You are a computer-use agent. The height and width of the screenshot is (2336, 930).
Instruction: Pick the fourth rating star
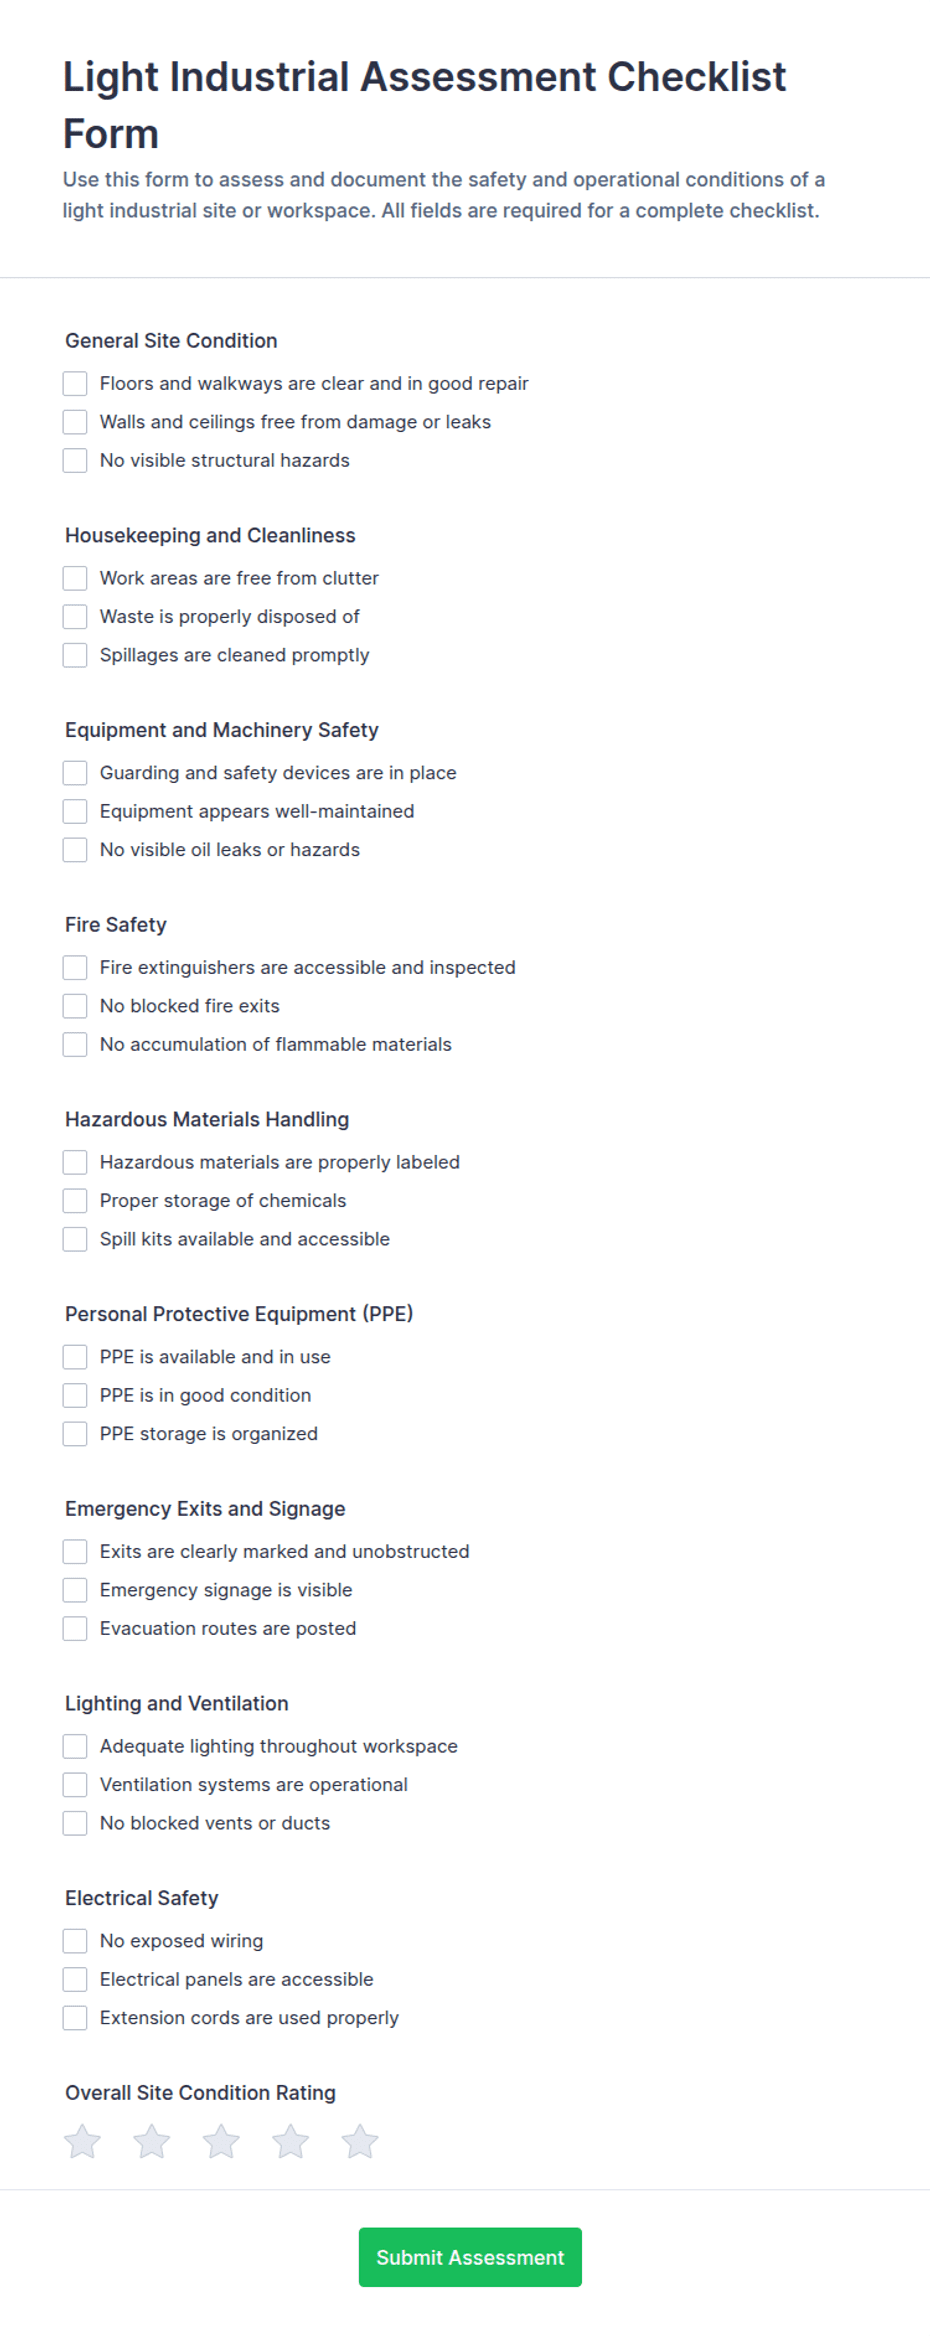(x=290, y=2141)
